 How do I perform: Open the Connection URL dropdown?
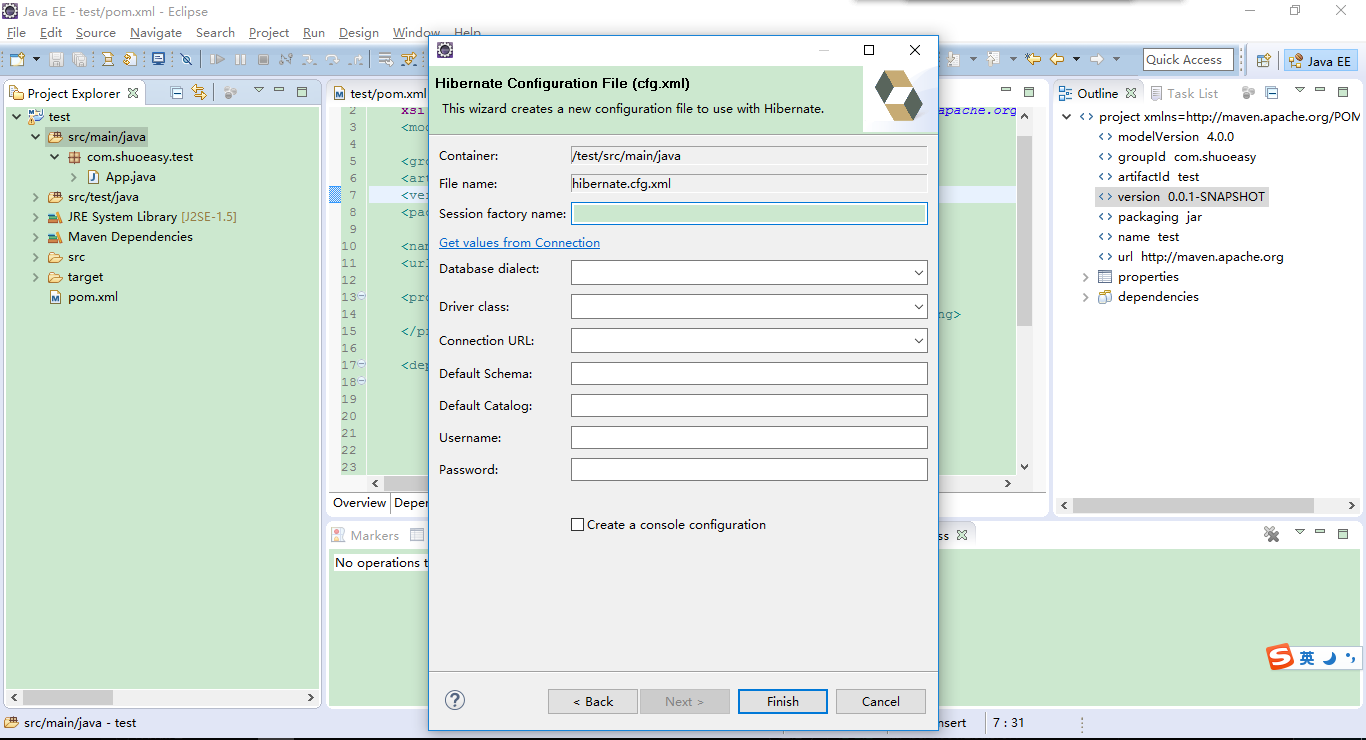coord(918,340)
